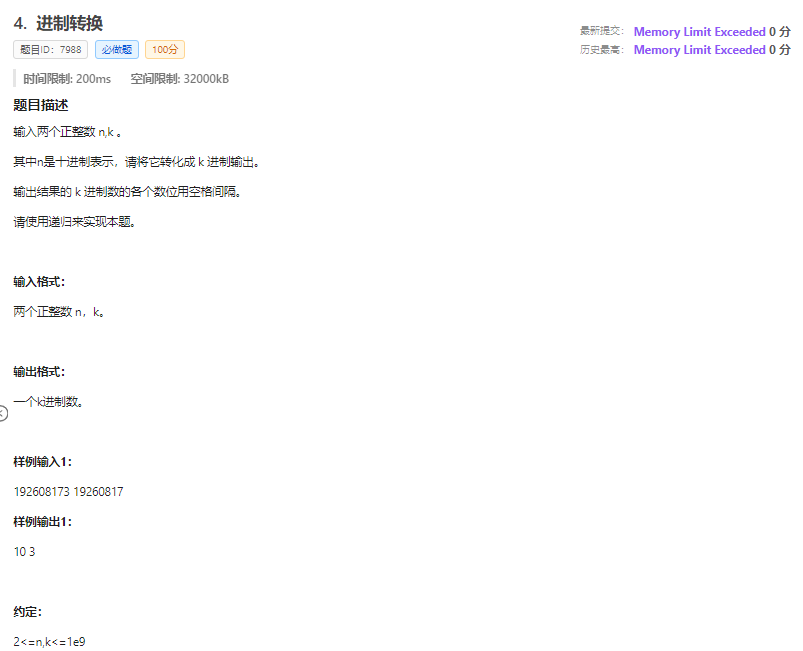Click the 100分 score badge
The height and width of the screenshot is (651, 803).
tap(165, 50)
